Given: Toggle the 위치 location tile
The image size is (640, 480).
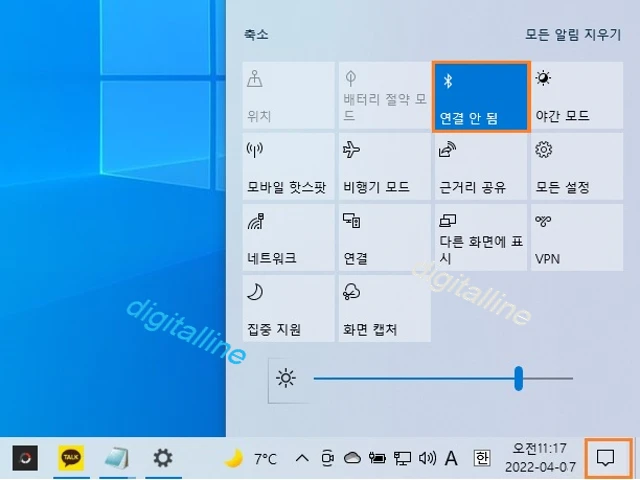Looking at the screenshot, I should pyautogui.click(x=289, y=96).
